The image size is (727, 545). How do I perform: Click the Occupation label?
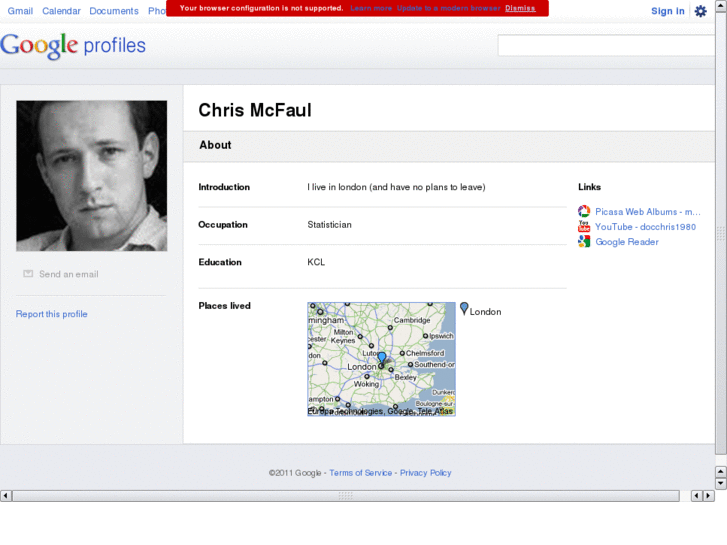click(x=223, y=224)
